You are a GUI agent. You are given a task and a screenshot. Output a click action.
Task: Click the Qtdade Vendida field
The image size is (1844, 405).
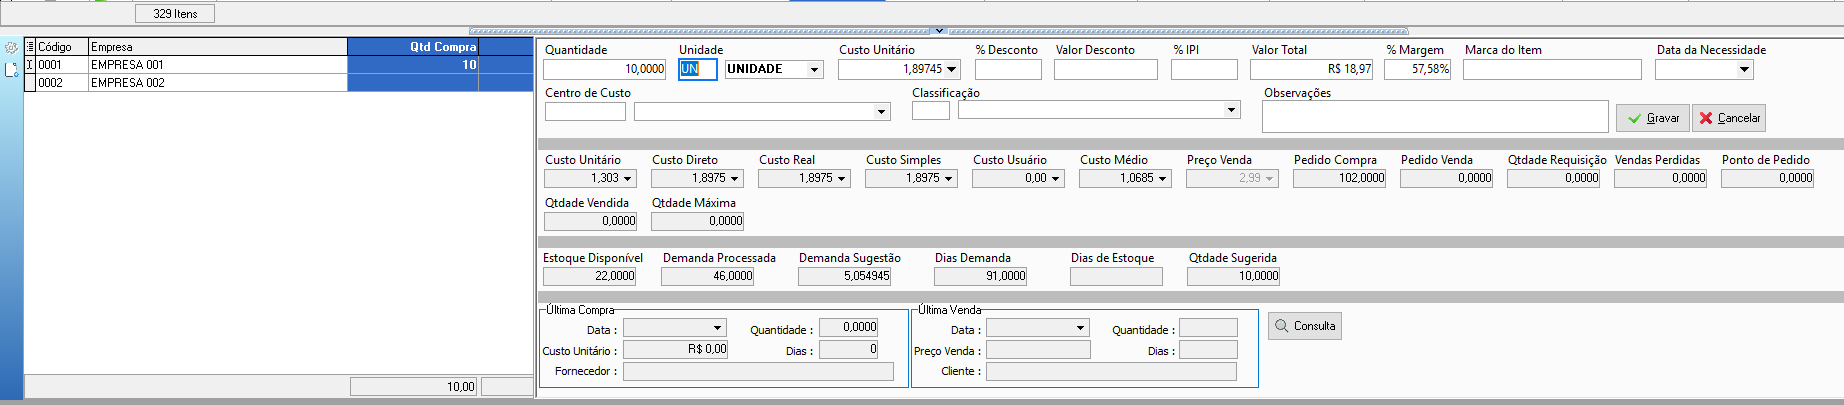tap(590, 221)
